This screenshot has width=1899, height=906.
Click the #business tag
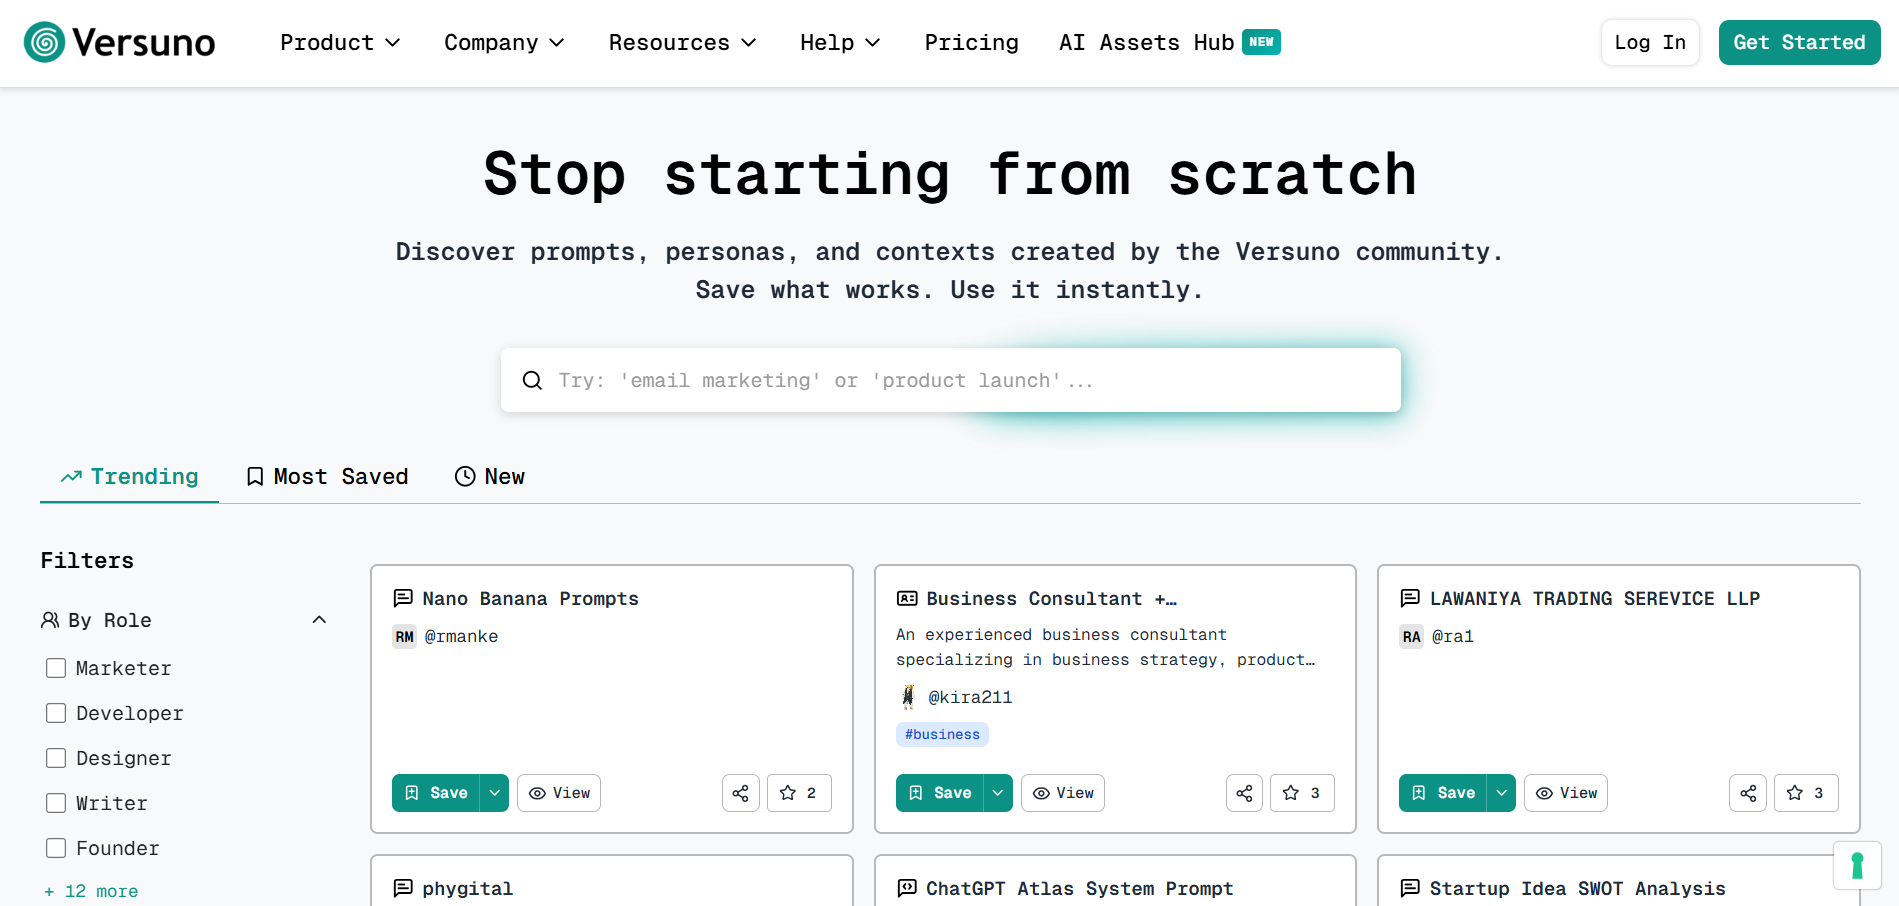click(942, 735)
